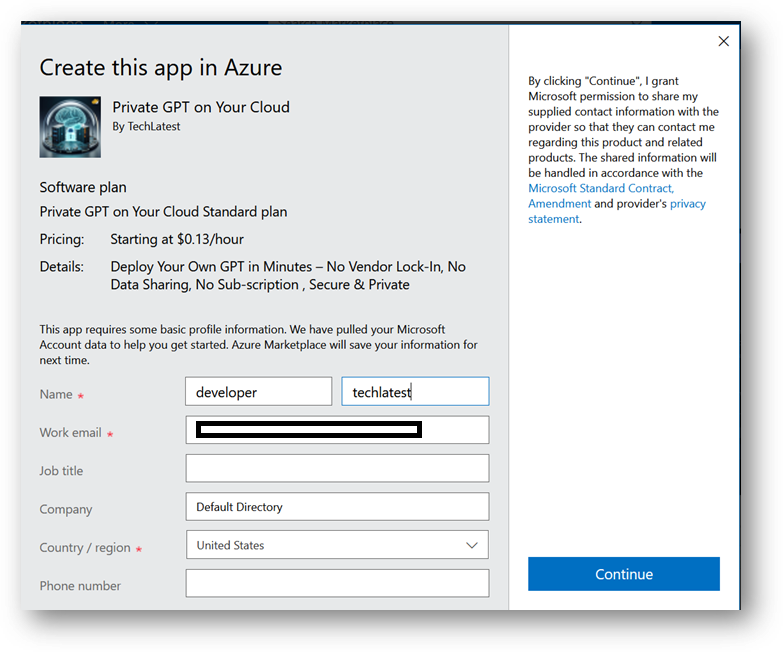Click the Private GPT app logo

tap(70, 127)
